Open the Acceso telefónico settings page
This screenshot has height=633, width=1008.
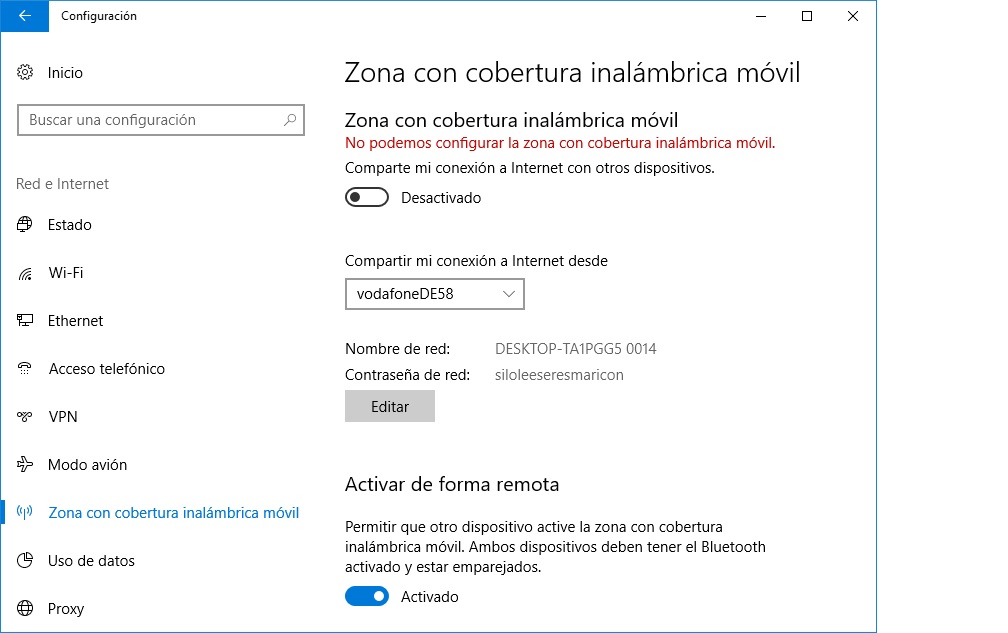[106, 369]
